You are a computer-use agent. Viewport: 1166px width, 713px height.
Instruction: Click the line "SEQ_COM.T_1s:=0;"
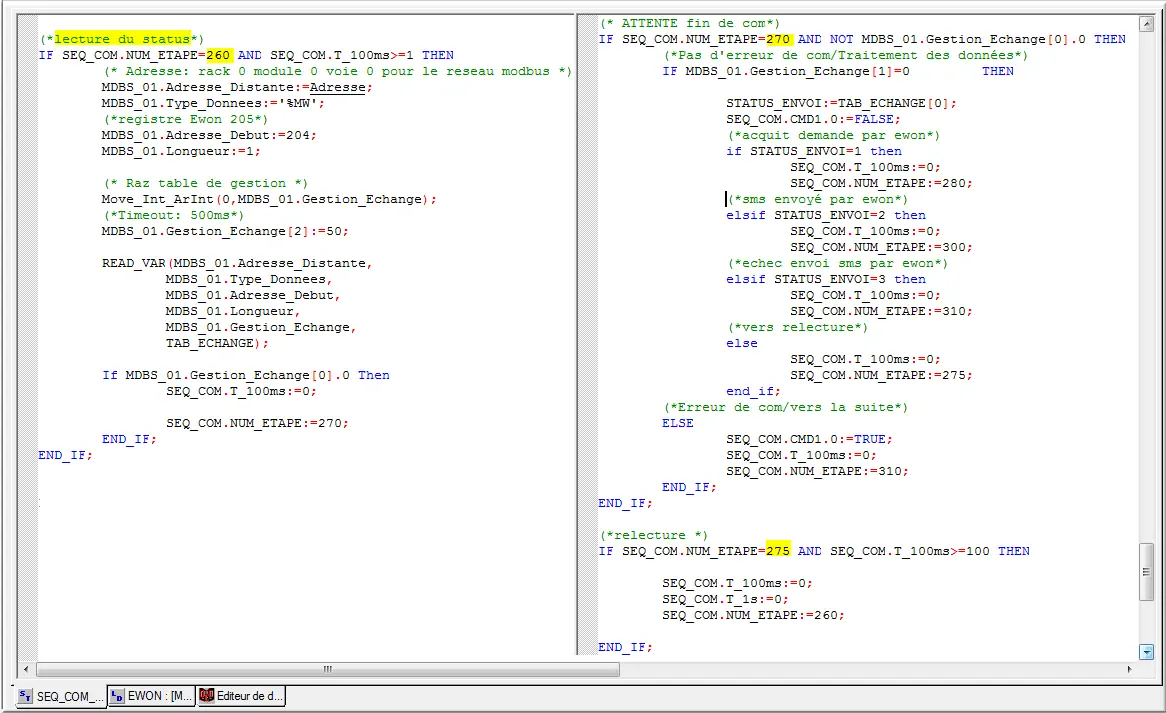[x=726, y=599]
